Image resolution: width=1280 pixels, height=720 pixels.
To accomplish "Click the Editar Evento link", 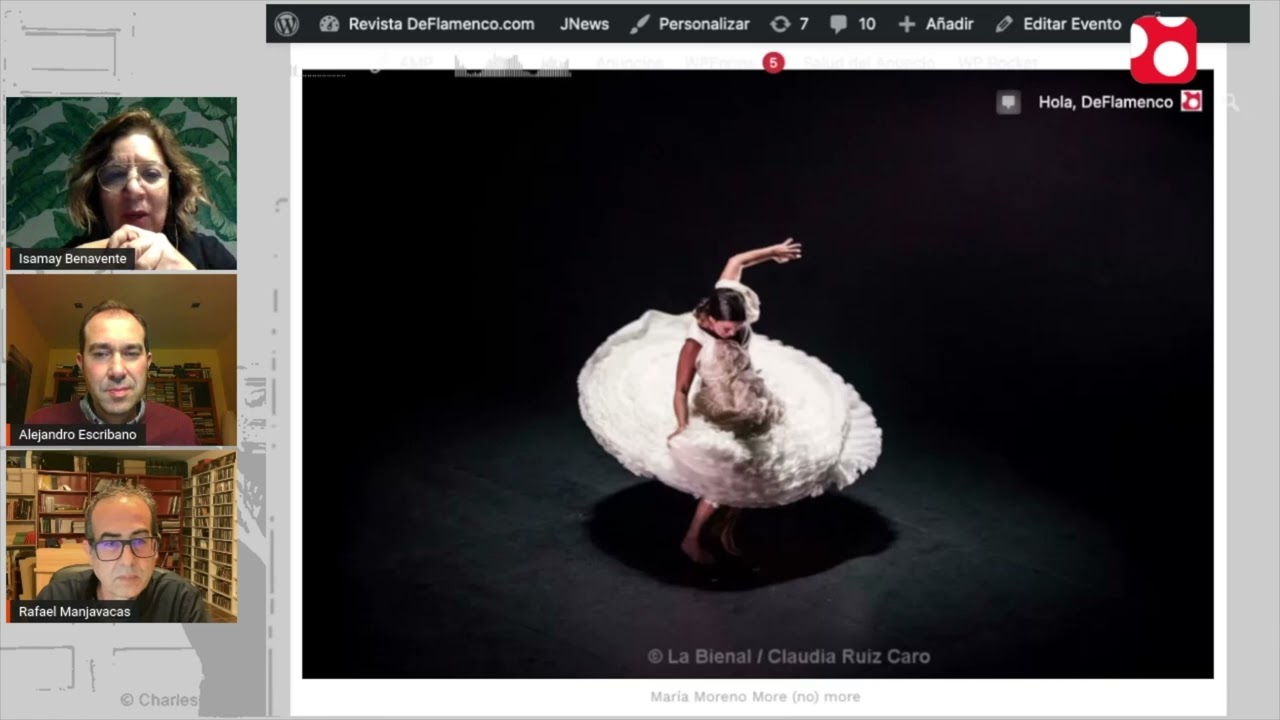I will pos(1072,24).
